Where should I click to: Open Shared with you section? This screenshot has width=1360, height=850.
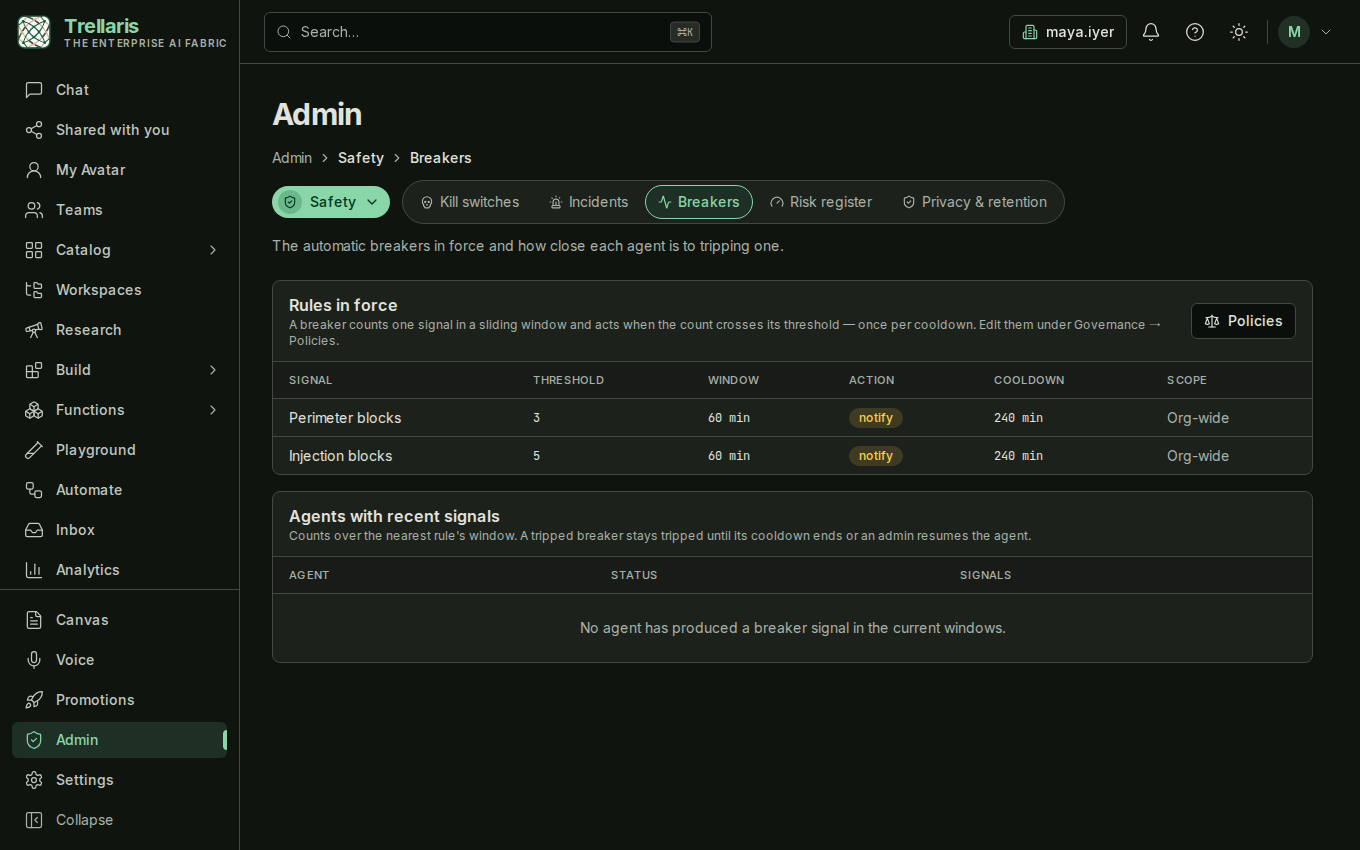[x=119, y=130]
